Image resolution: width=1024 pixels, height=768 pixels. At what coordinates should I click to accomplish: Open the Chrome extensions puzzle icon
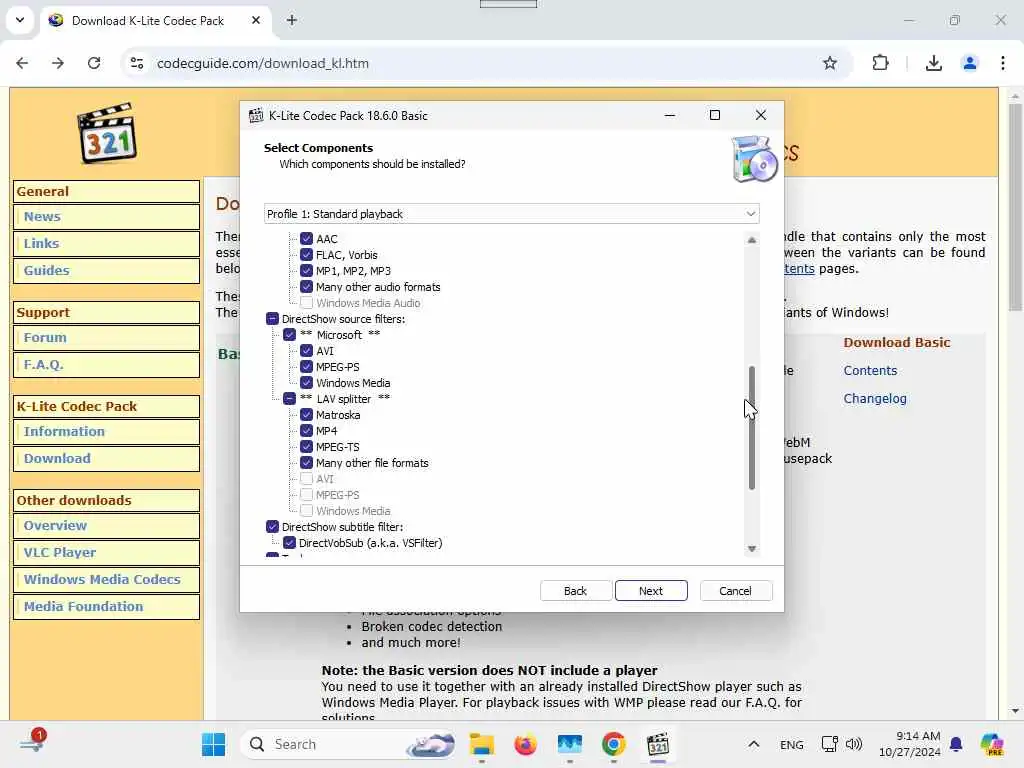(880, 63)
